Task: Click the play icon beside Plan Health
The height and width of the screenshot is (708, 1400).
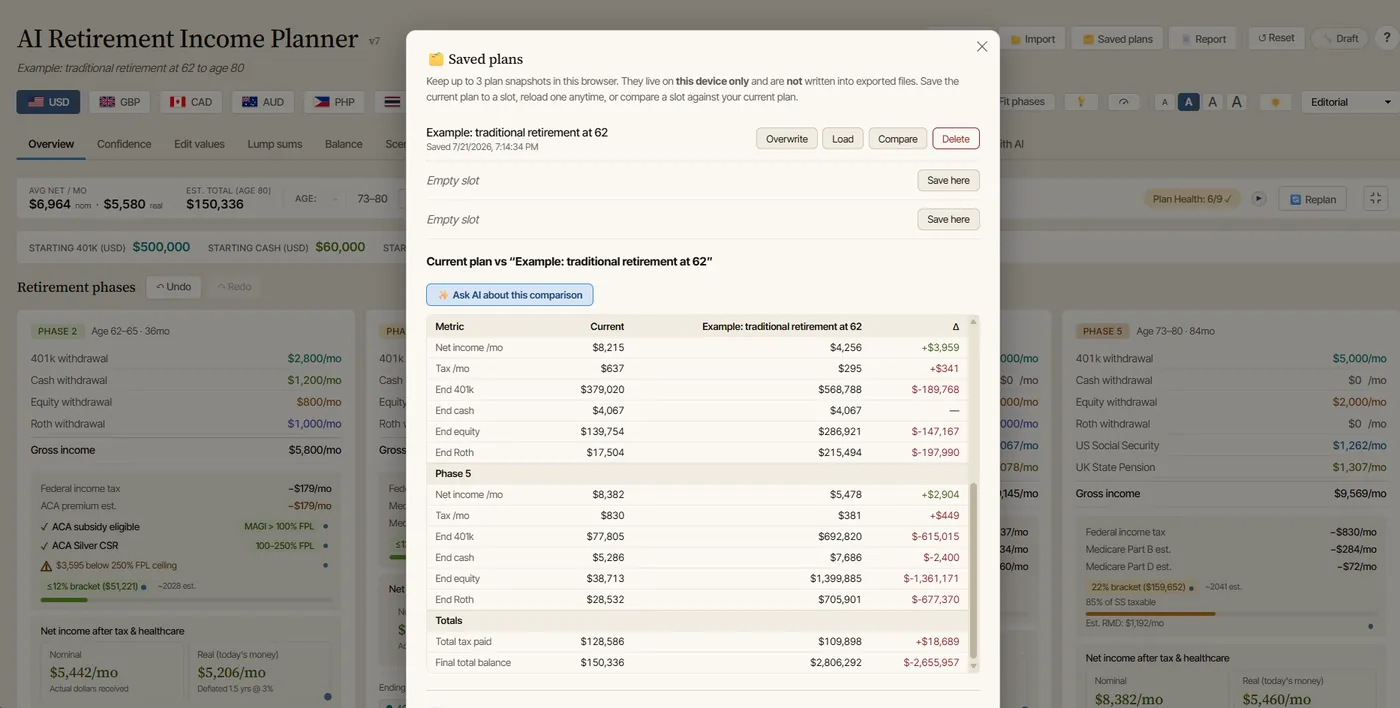Action: [x=1259, y=199]
